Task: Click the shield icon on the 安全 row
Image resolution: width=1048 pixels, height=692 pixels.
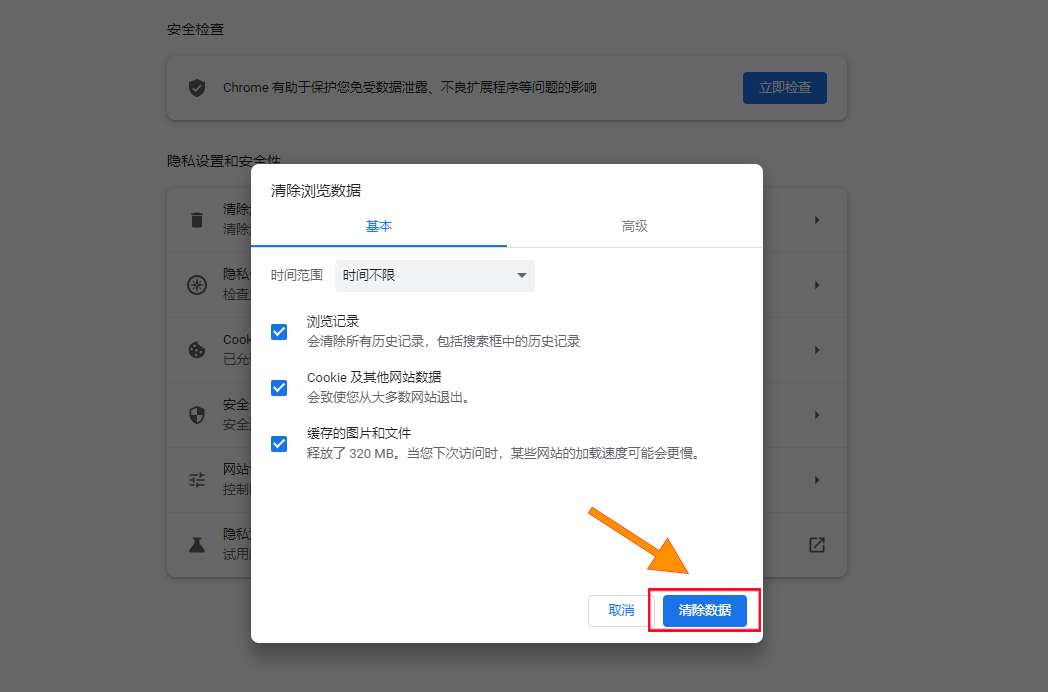Action: [x=196, y=414]
